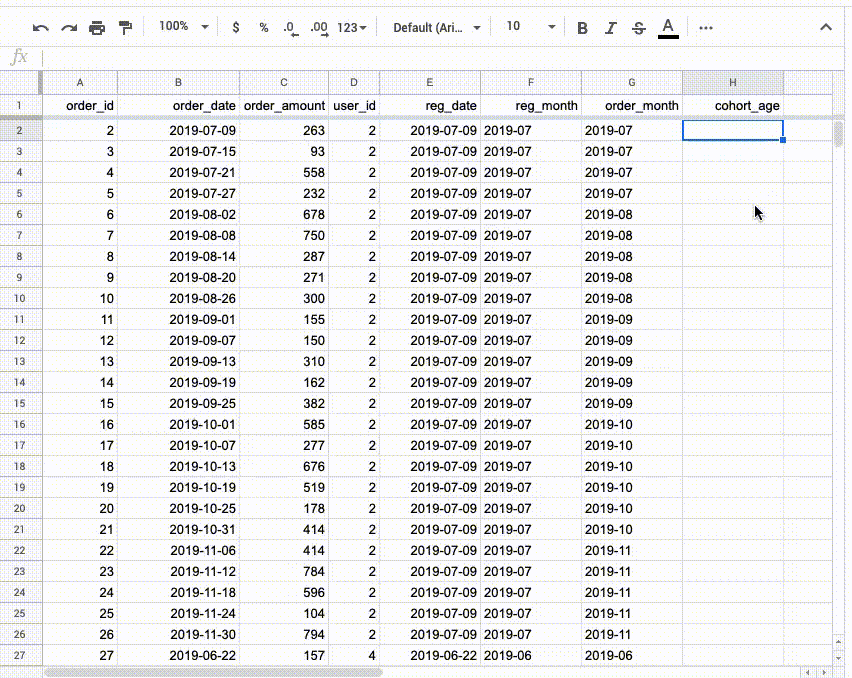This screenshot has height=678, width=852.
Task: Click order amount cell 157
Action: coord(284,656)
